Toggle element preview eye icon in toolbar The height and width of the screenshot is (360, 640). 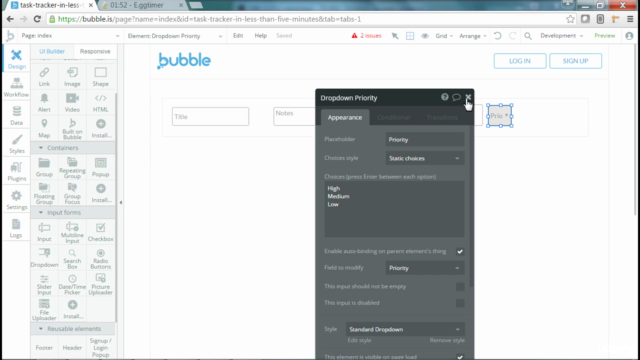click(x=425, y=36)
